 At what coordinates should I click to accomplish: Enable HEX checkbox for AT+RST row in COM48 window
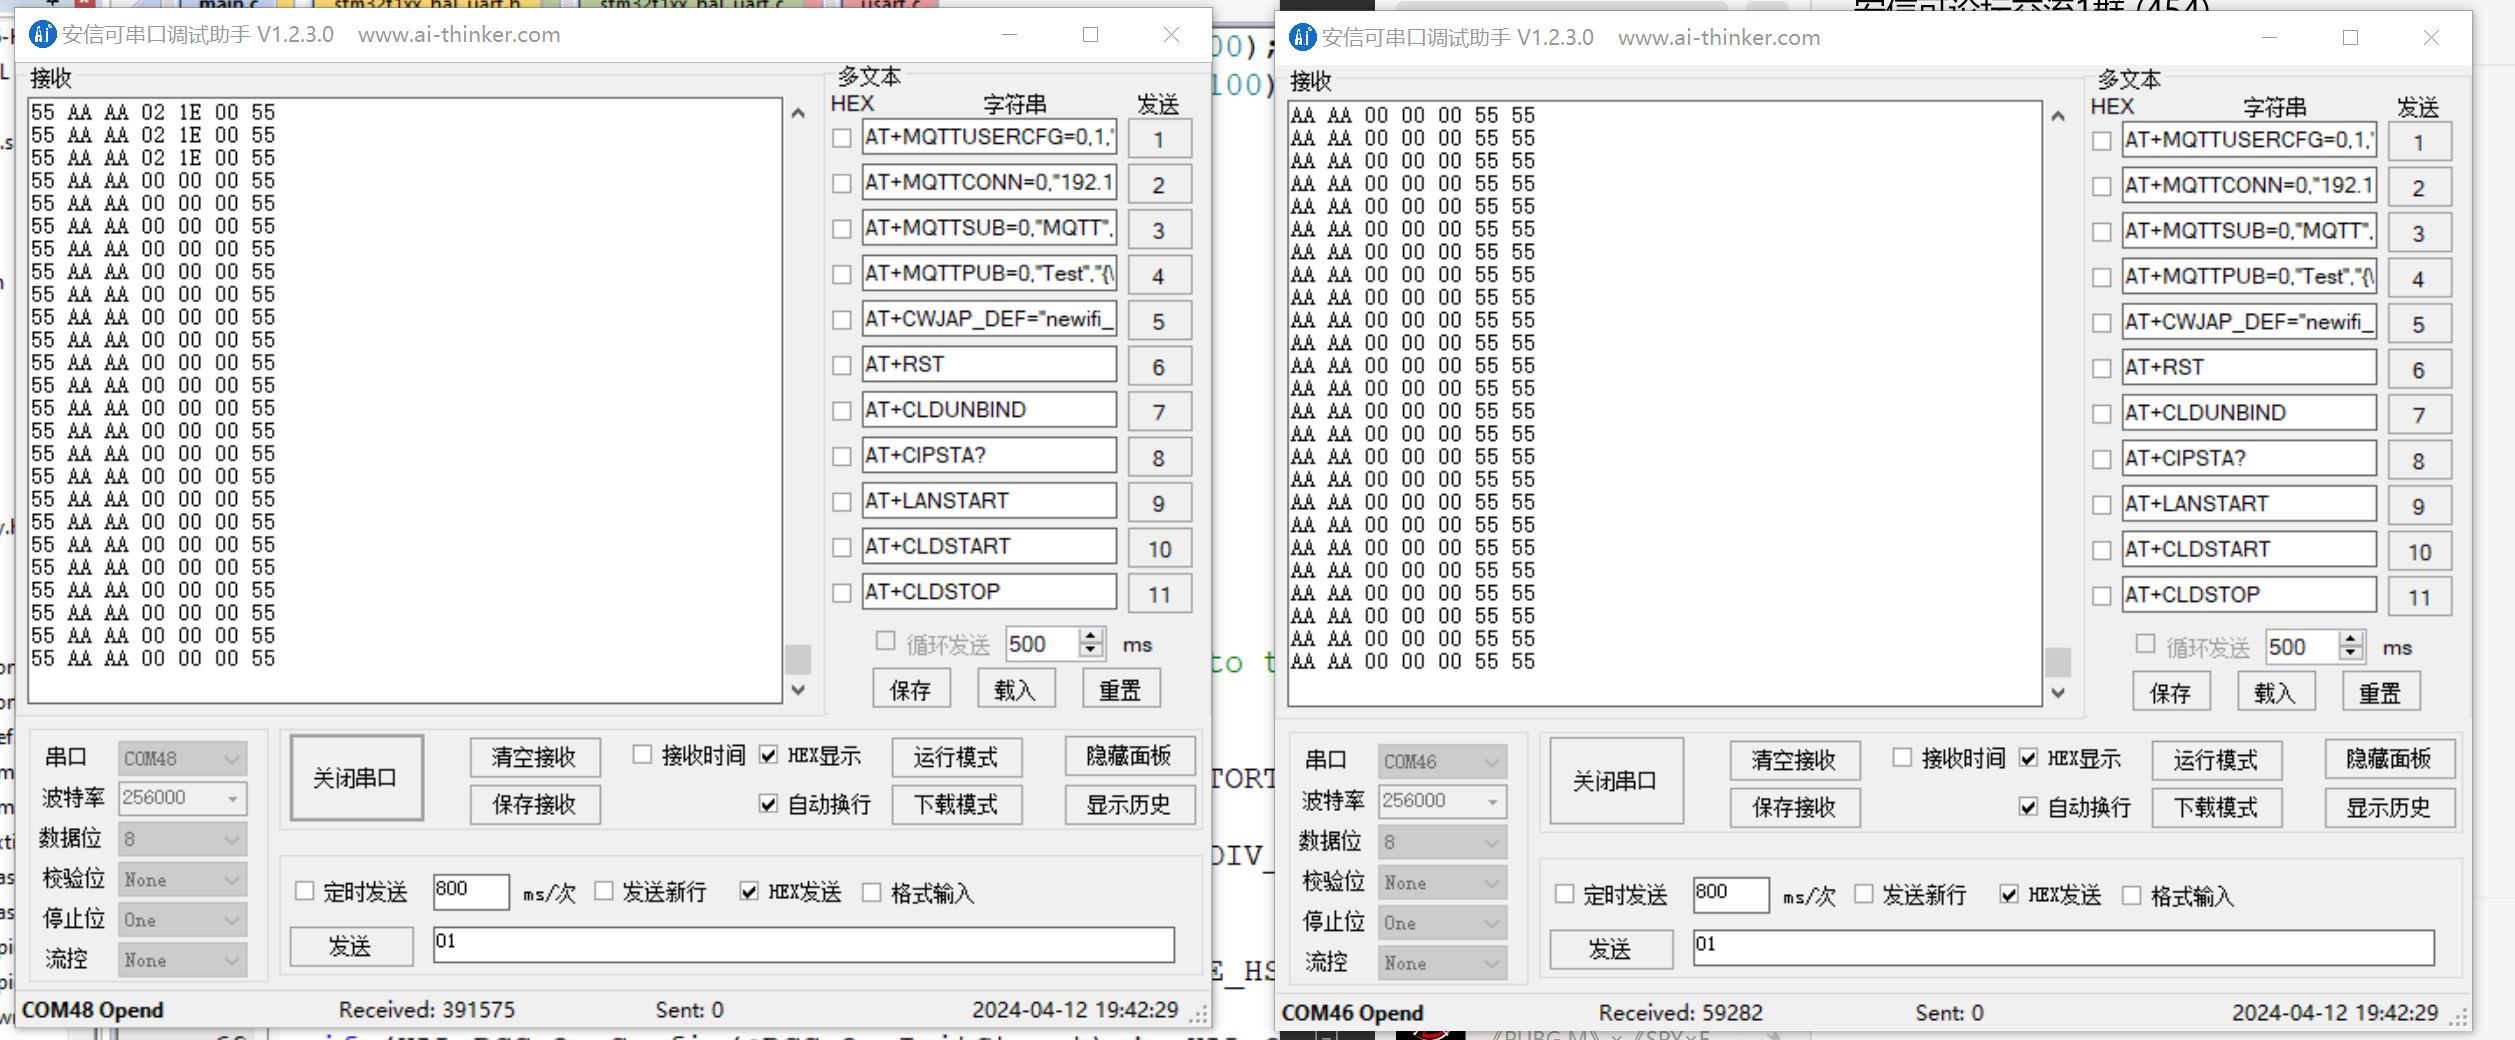pos(842,366)
